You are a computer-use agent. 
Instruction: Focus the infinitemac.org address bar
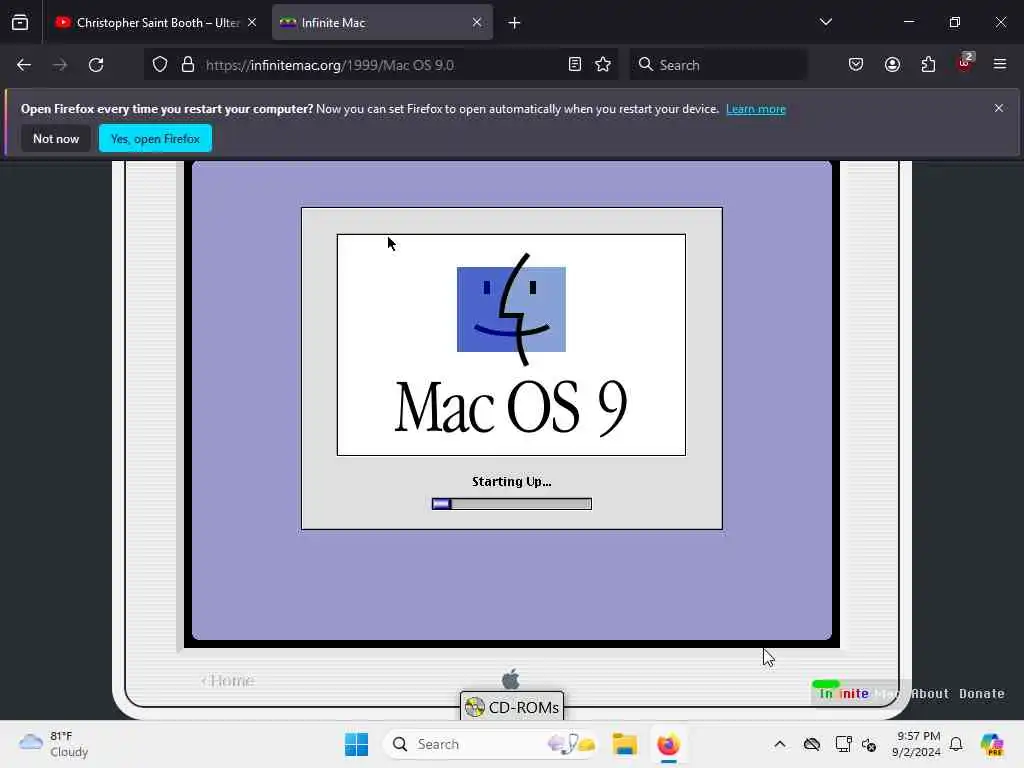click(x=382, y=65)
